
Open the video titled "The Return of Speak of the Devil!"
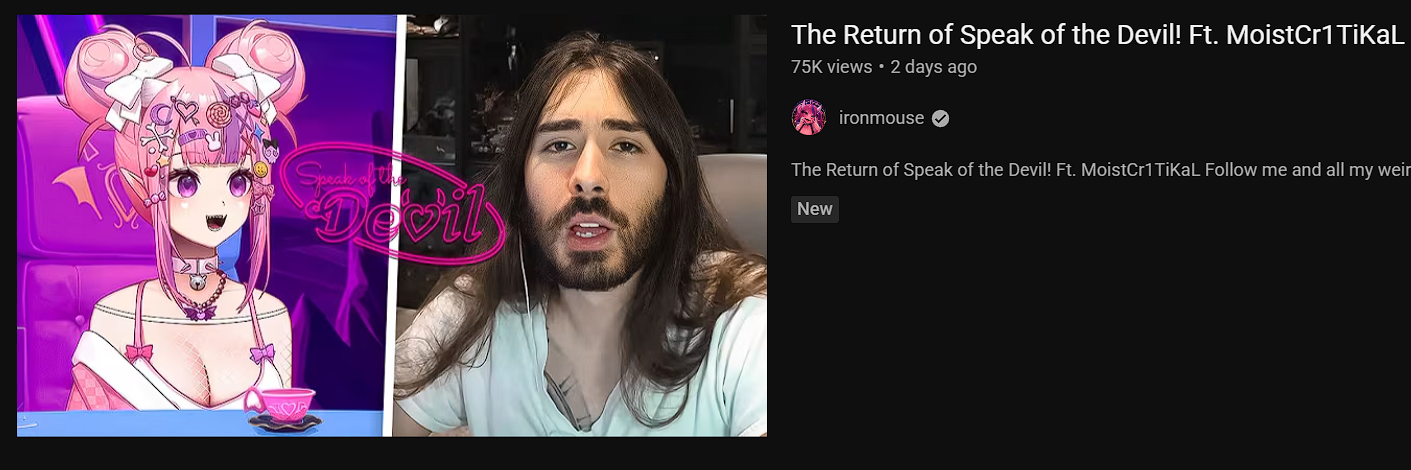pos(1098,35)
